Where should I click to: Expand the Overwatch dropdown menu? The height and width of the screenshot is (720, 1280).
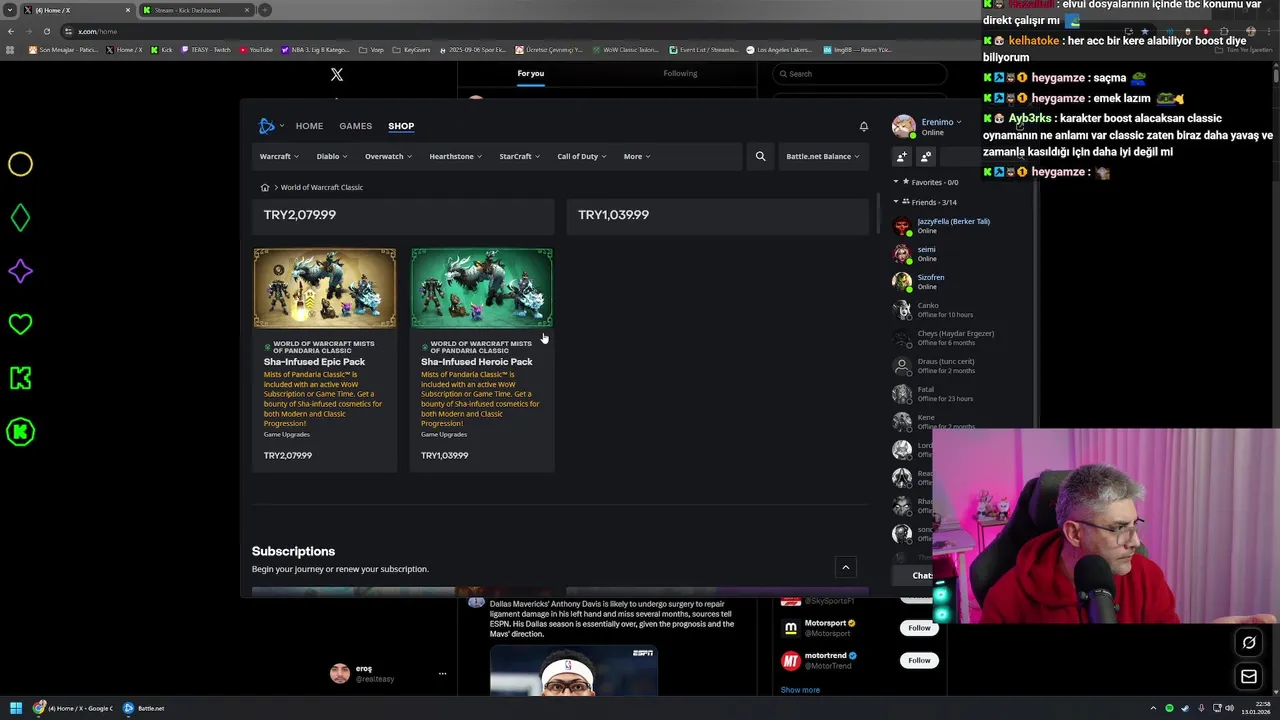389,156
